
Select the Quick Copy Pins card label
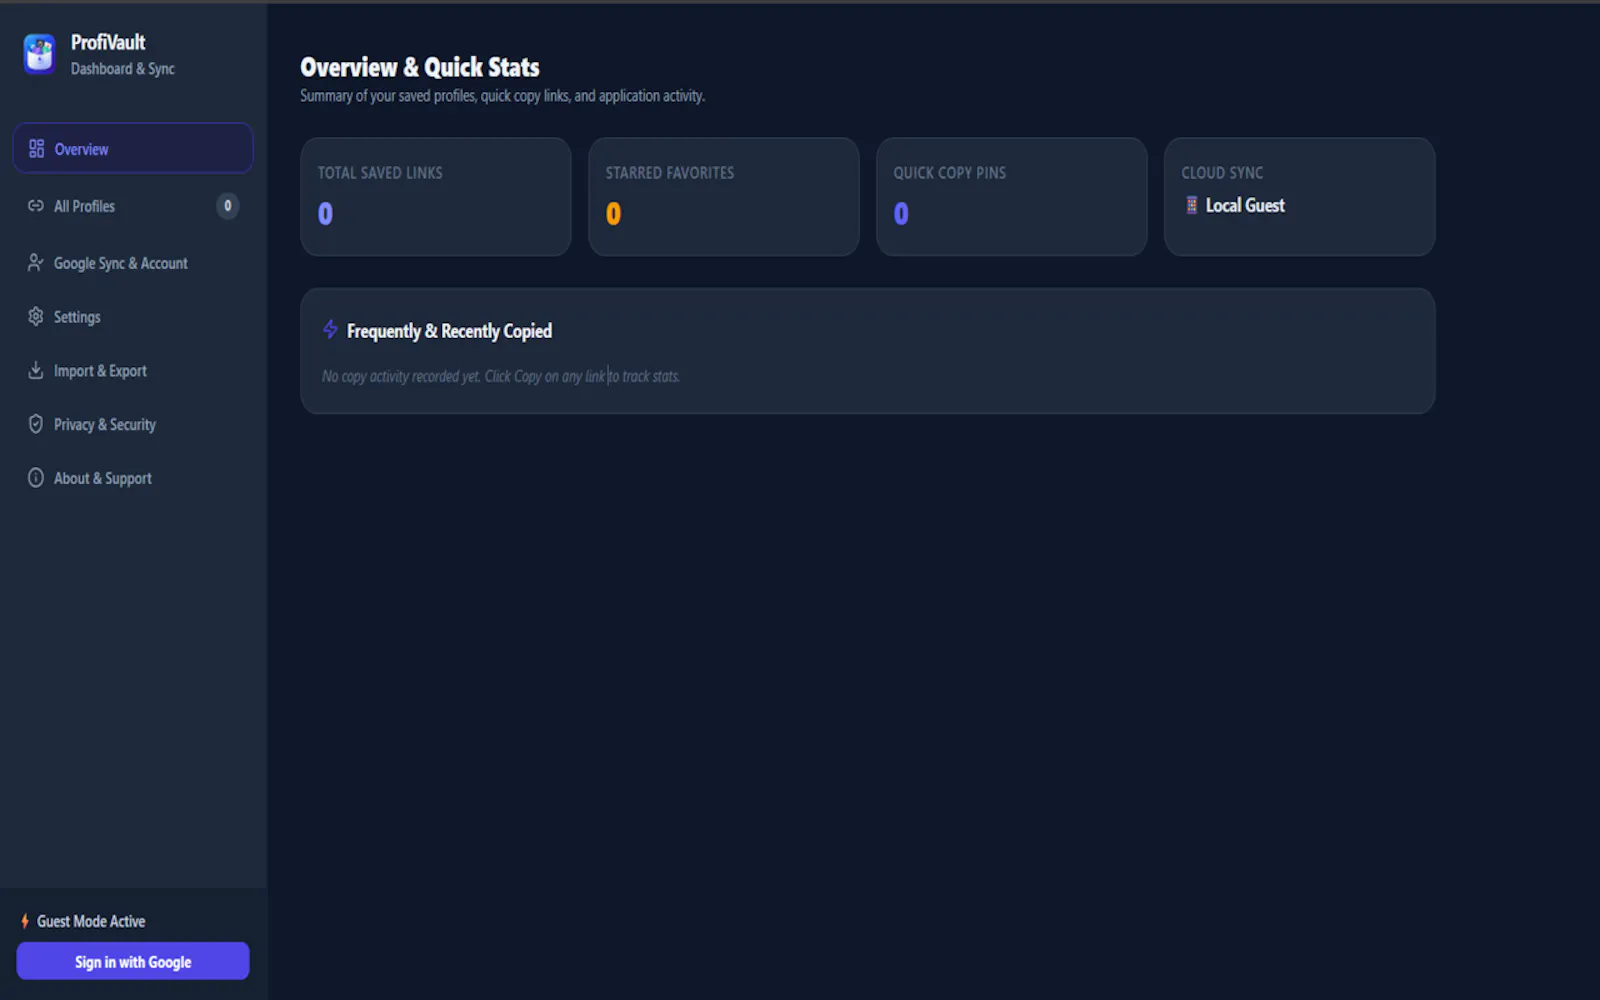coord(950,173)
